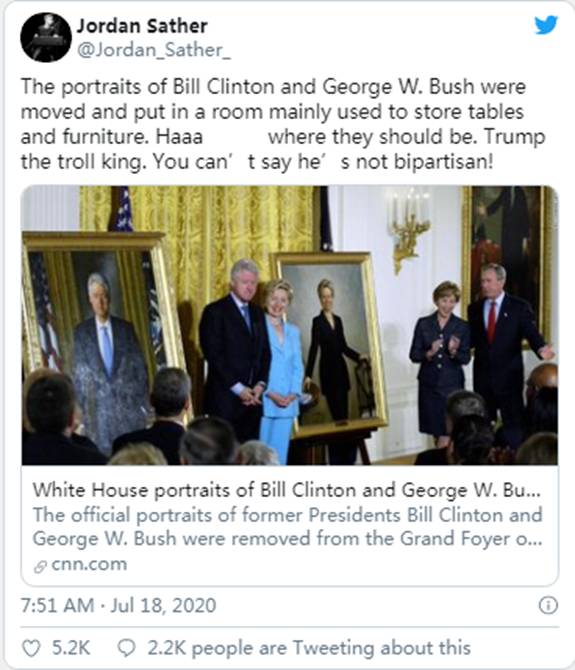View 2.2K people are Tweeting about this
This screenshot has height=670, width=575.
click(309, 648)
